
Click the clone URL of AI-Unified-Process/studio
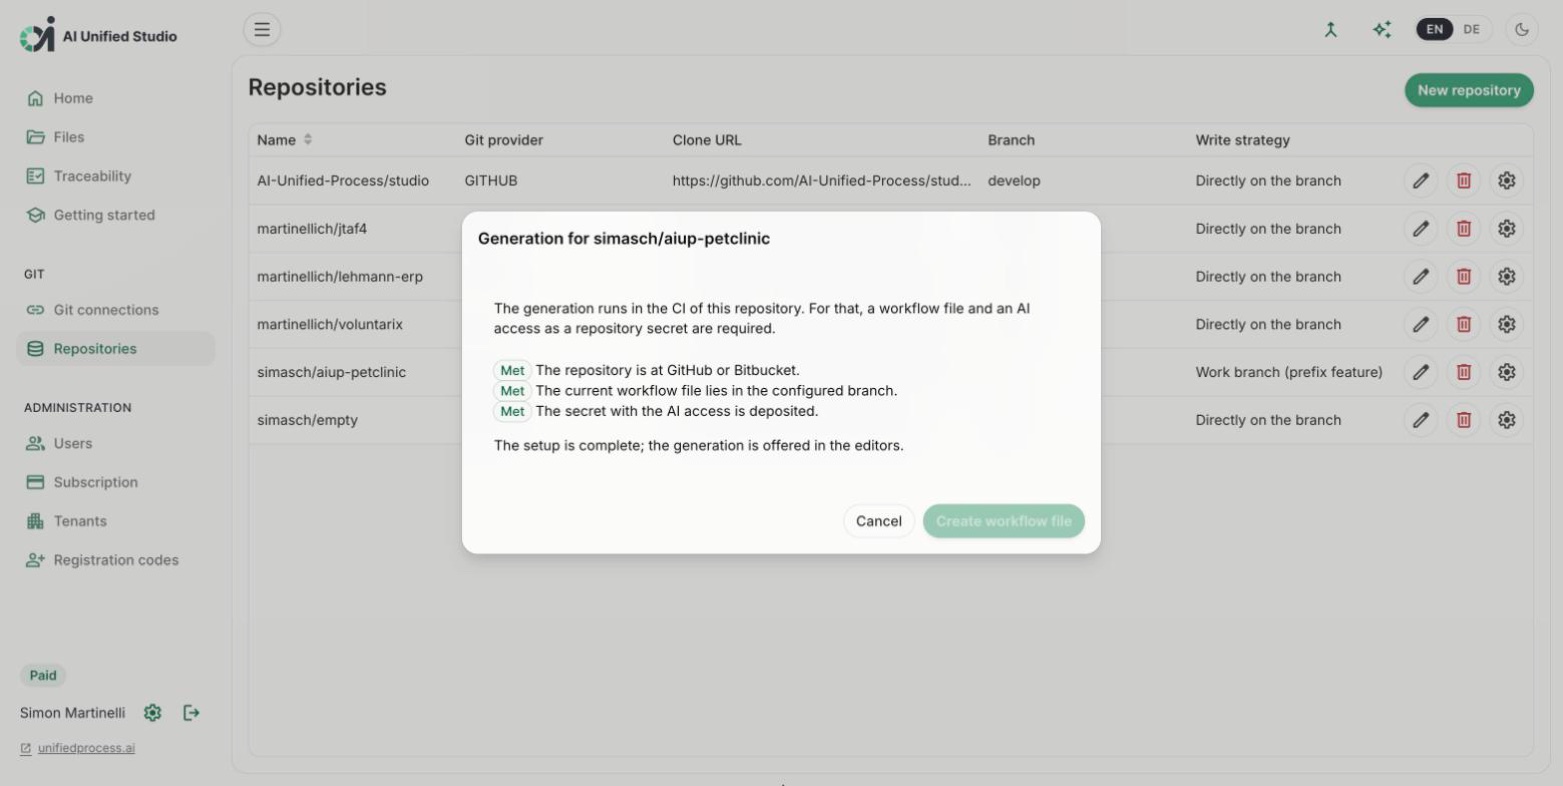821,181
